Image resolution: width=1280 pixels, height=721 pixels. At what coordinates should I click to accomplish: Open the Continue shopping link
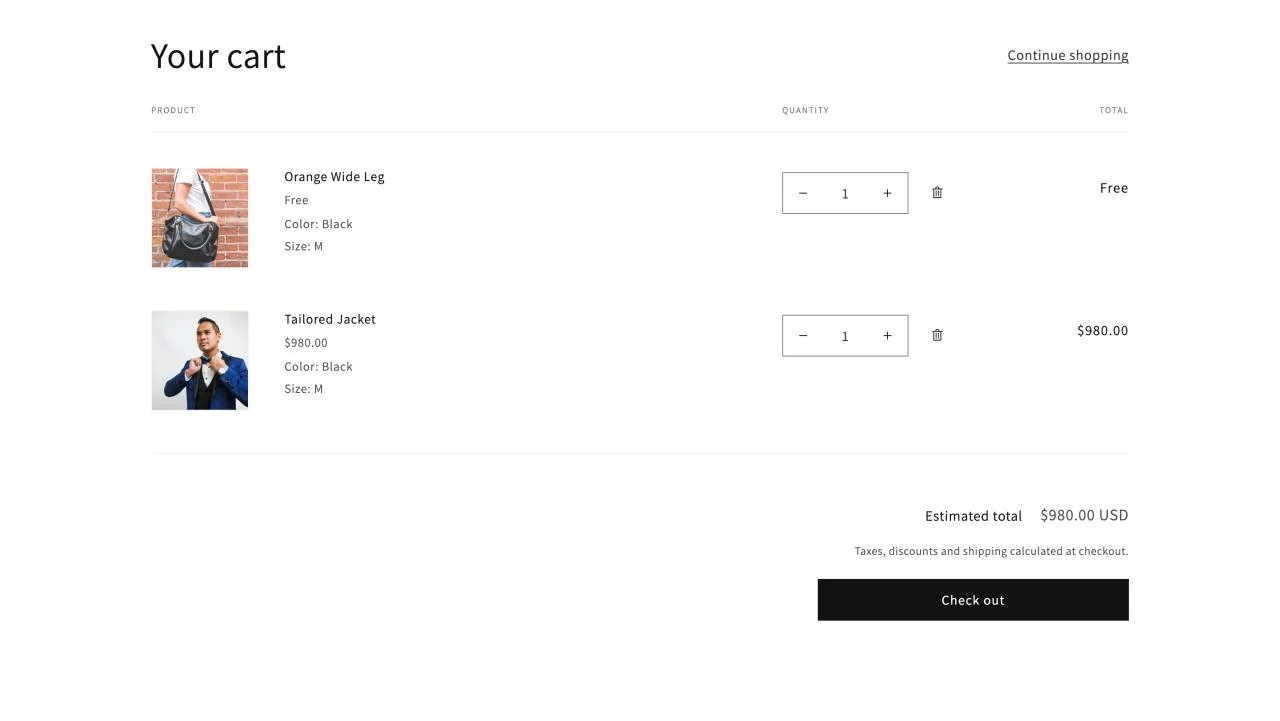(1068, 55)
